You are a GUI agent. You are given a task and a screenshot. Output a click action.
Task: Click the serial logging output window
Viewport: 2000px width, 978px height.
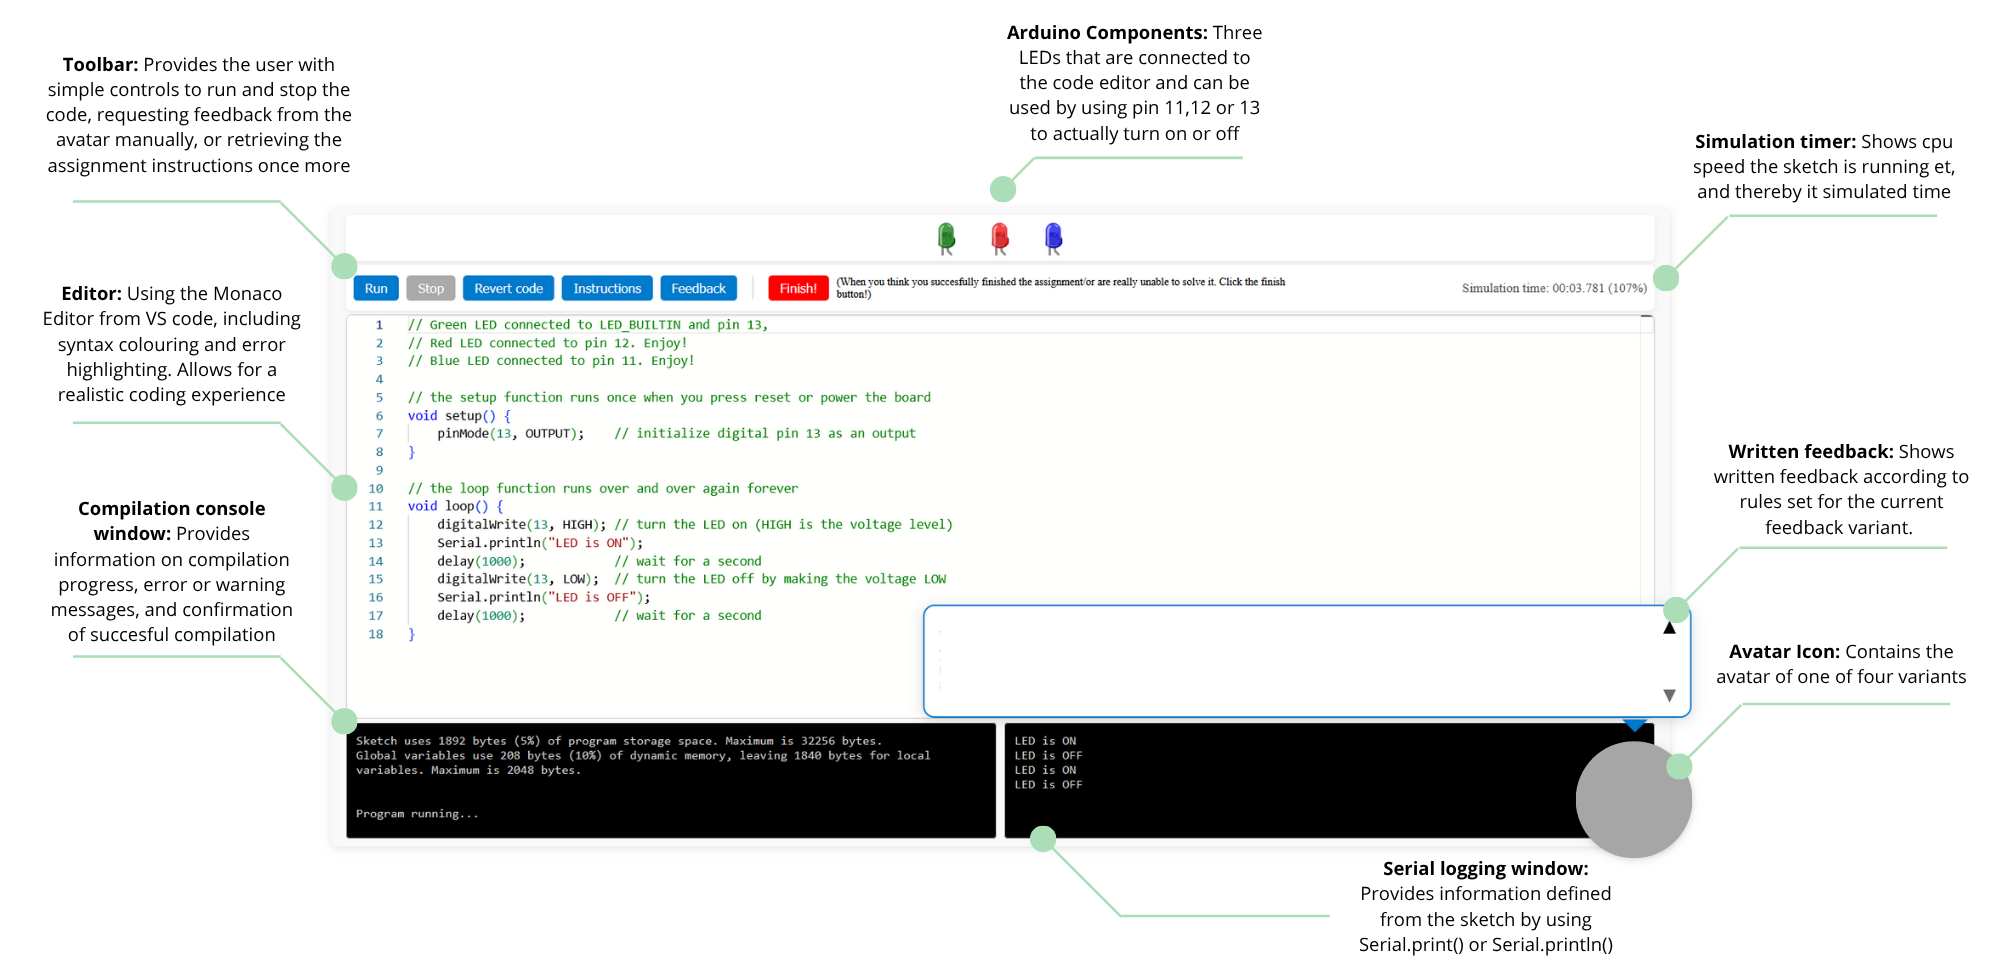coord(1290,780)
